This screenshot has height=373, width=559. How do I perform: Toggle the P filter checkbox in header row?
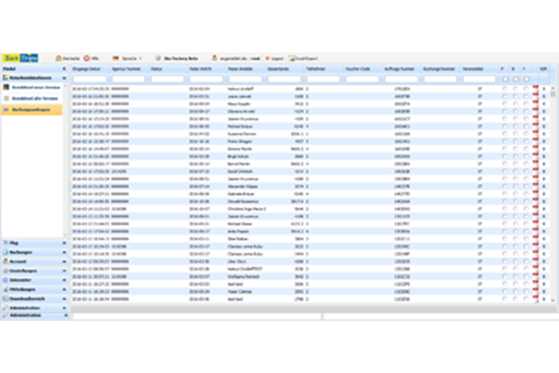click(x=506, y=79)
